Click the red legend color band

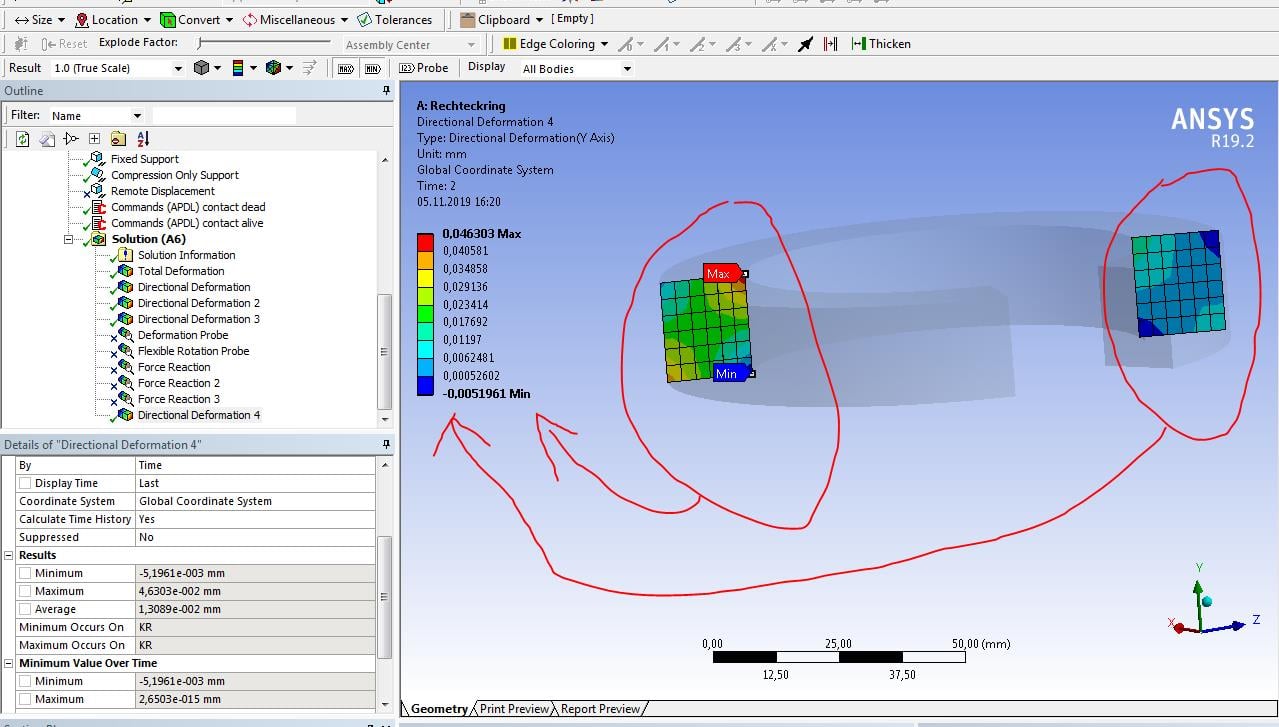[x=426, y=242]
